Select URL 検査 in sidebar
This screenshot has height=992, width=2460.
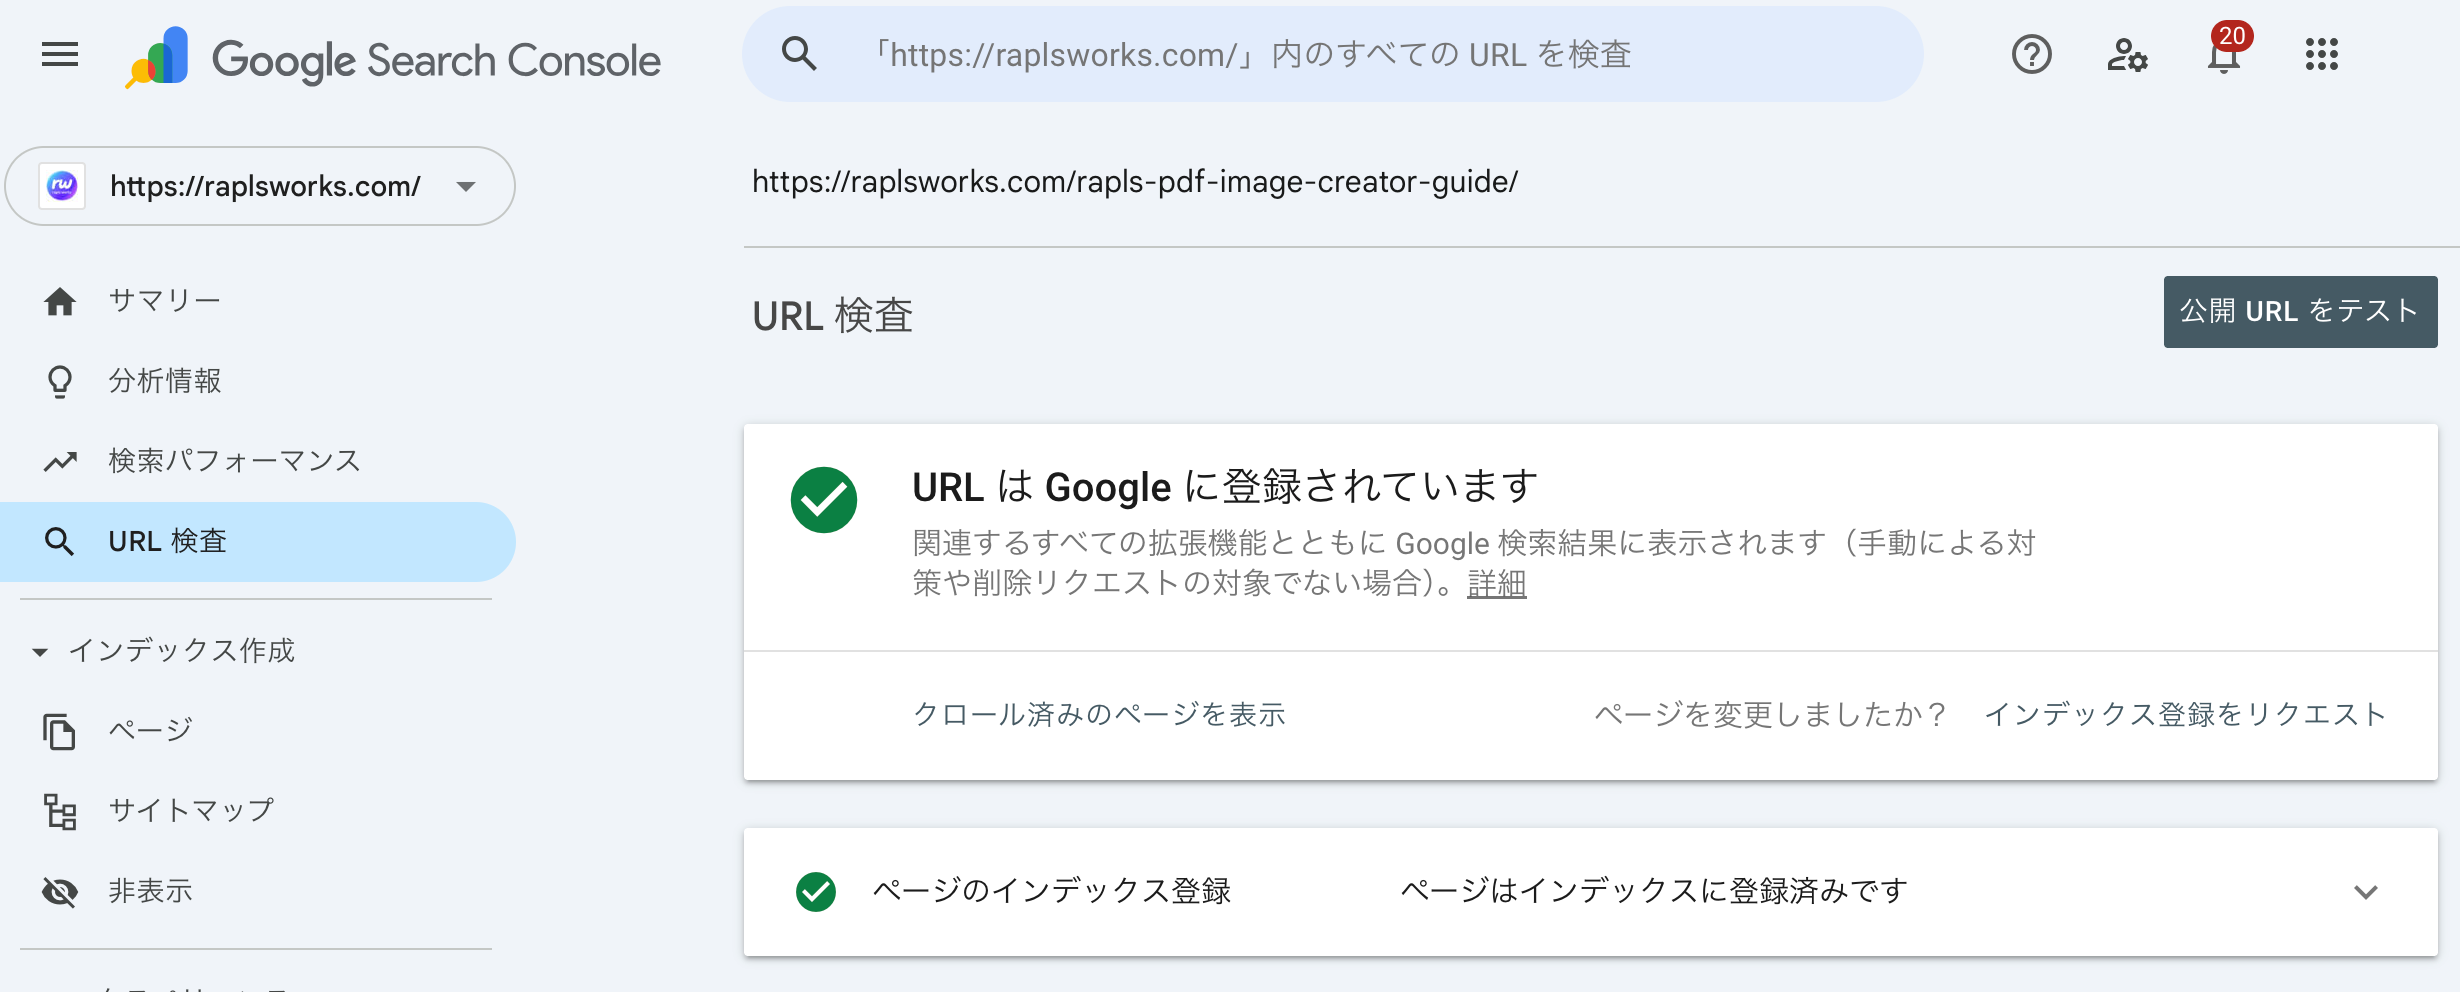click(258, 541)
